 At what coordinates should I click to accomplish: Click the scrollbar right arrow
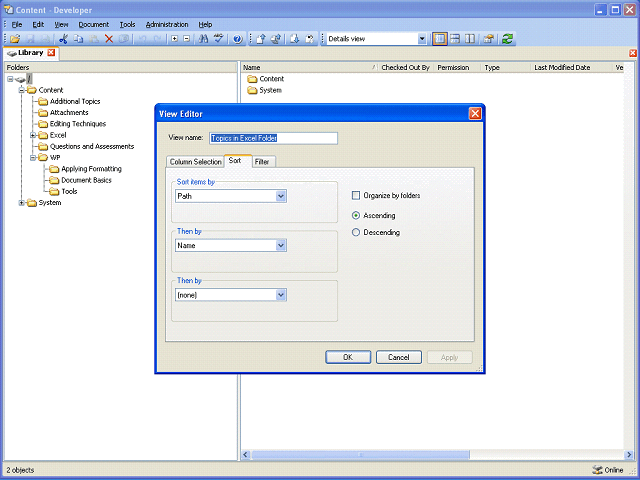[629, 455]
